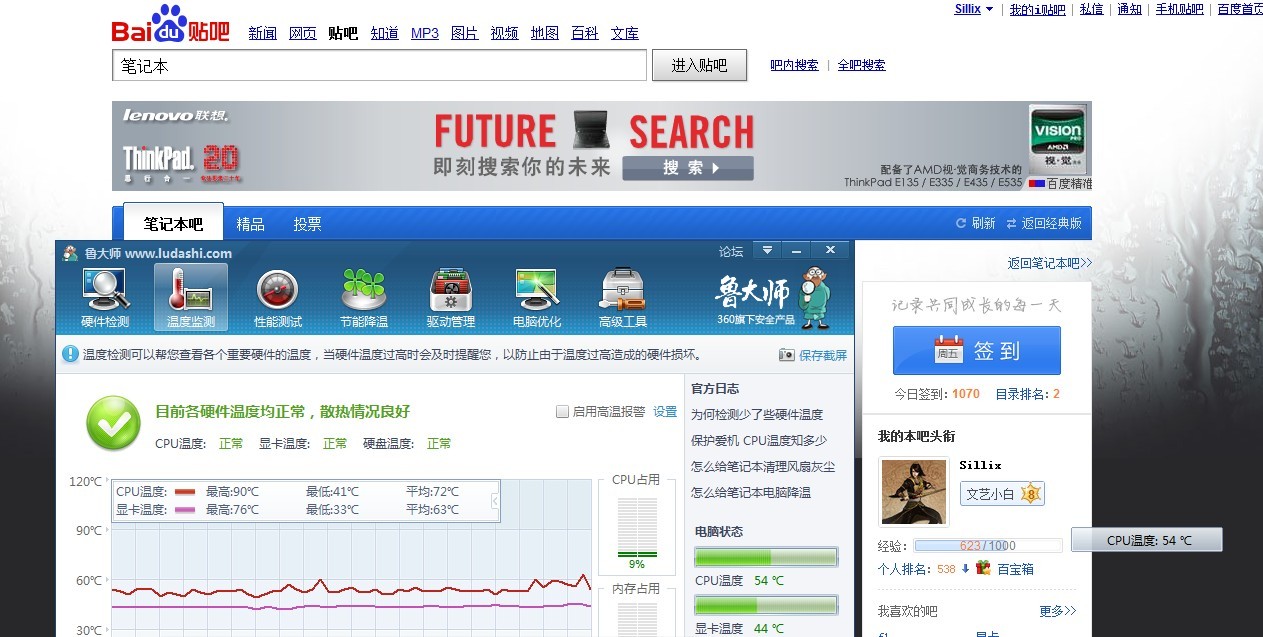Open 性能测试 performance test icon
1263x637 pixels.
tap(278, 297)
